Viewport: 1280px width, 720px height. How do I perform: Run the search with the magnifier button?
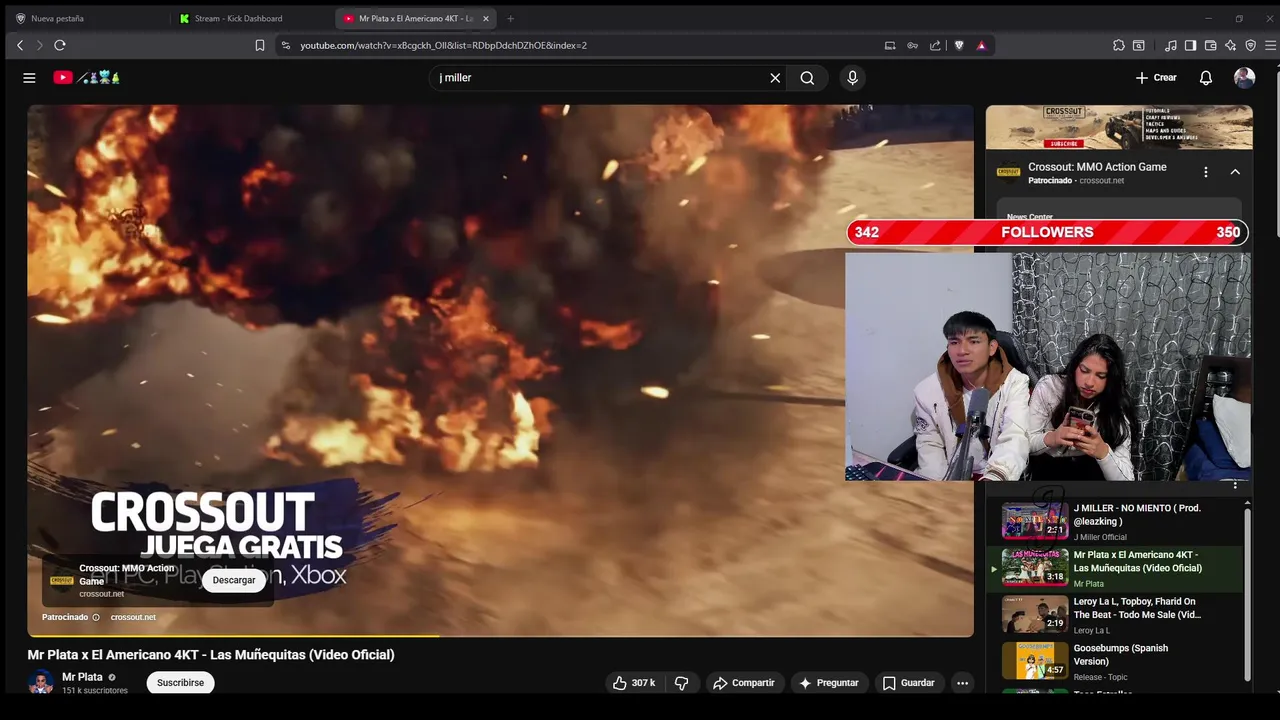[x=807, y=78]
